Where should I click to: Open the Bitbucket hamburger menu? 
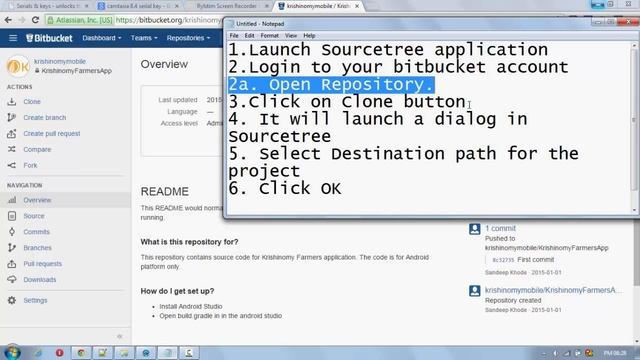(x=13, y=38)
